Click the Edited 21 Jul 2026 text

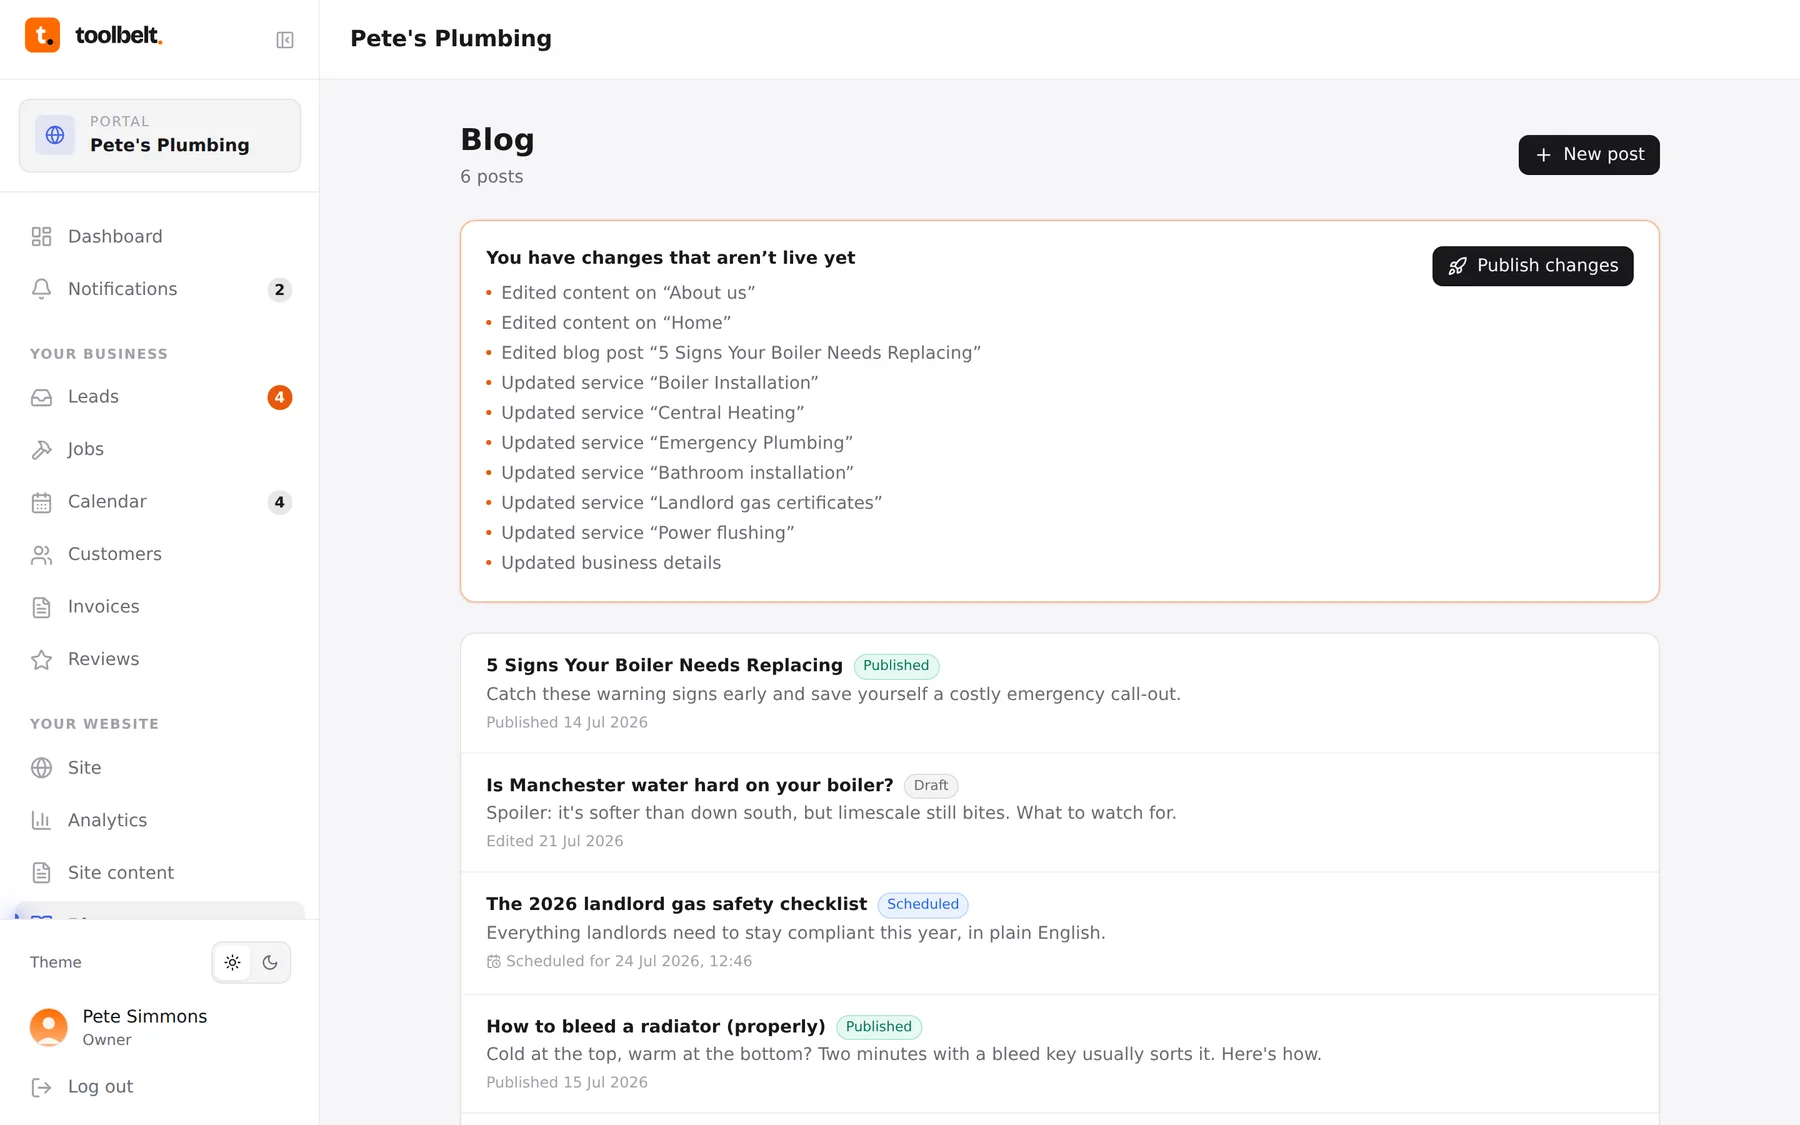[x=555, y=842]
